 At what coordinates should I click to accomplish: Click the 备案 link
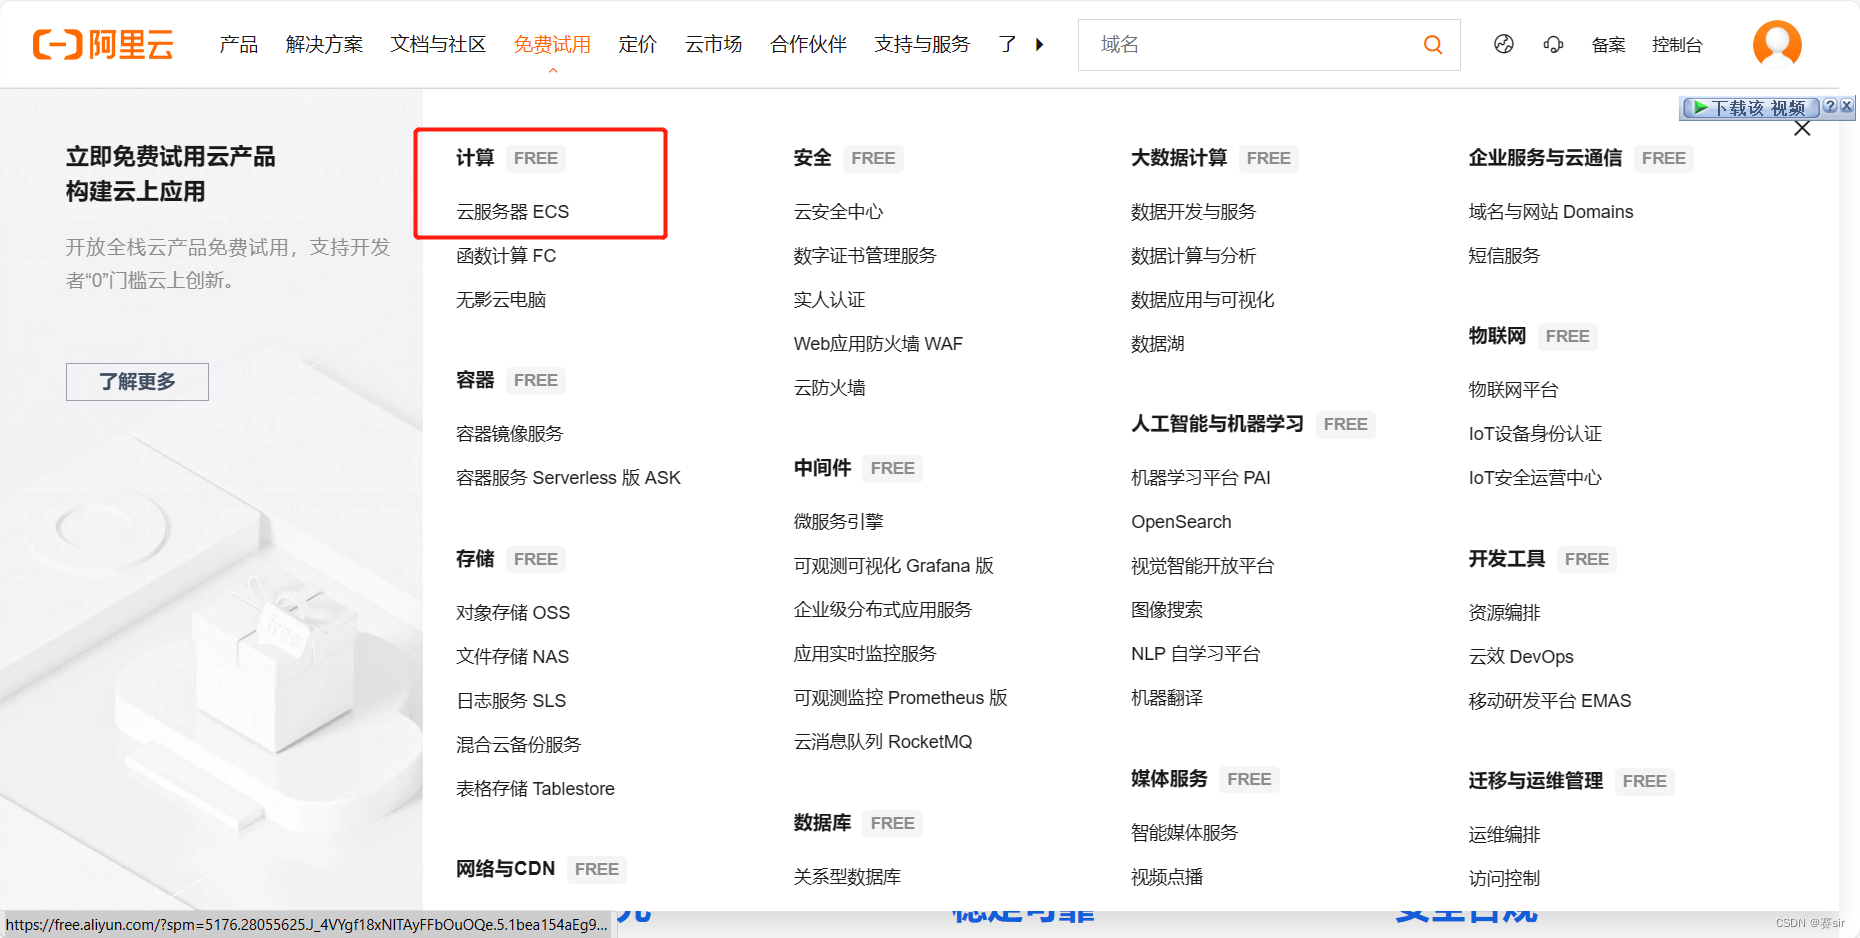pos(1608,44)
